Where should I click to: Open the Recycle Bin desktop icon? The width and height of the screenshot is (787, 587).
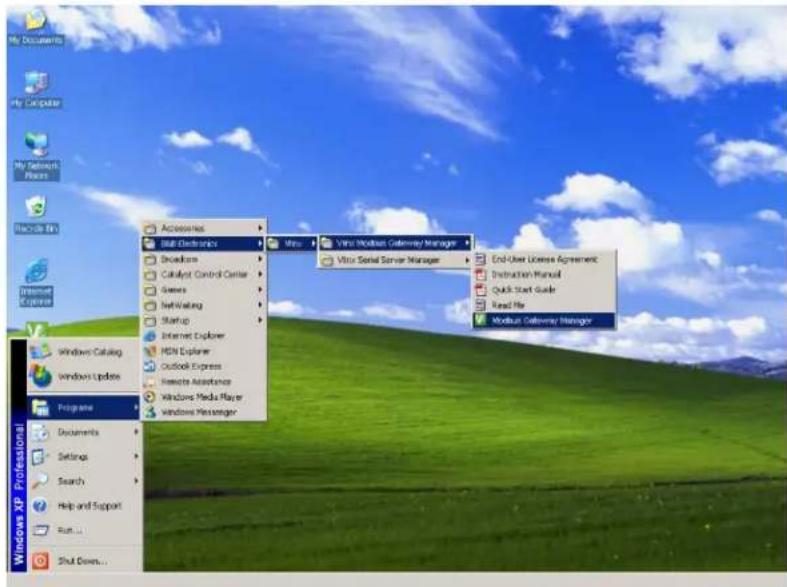pyautogui.click(x=36, y=215)
